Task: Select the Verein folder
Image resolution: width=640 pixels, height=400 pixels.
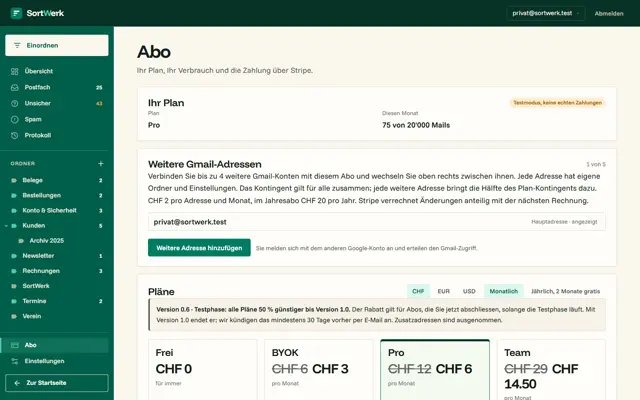Action: pyautogui.click(x=57, y=316)
